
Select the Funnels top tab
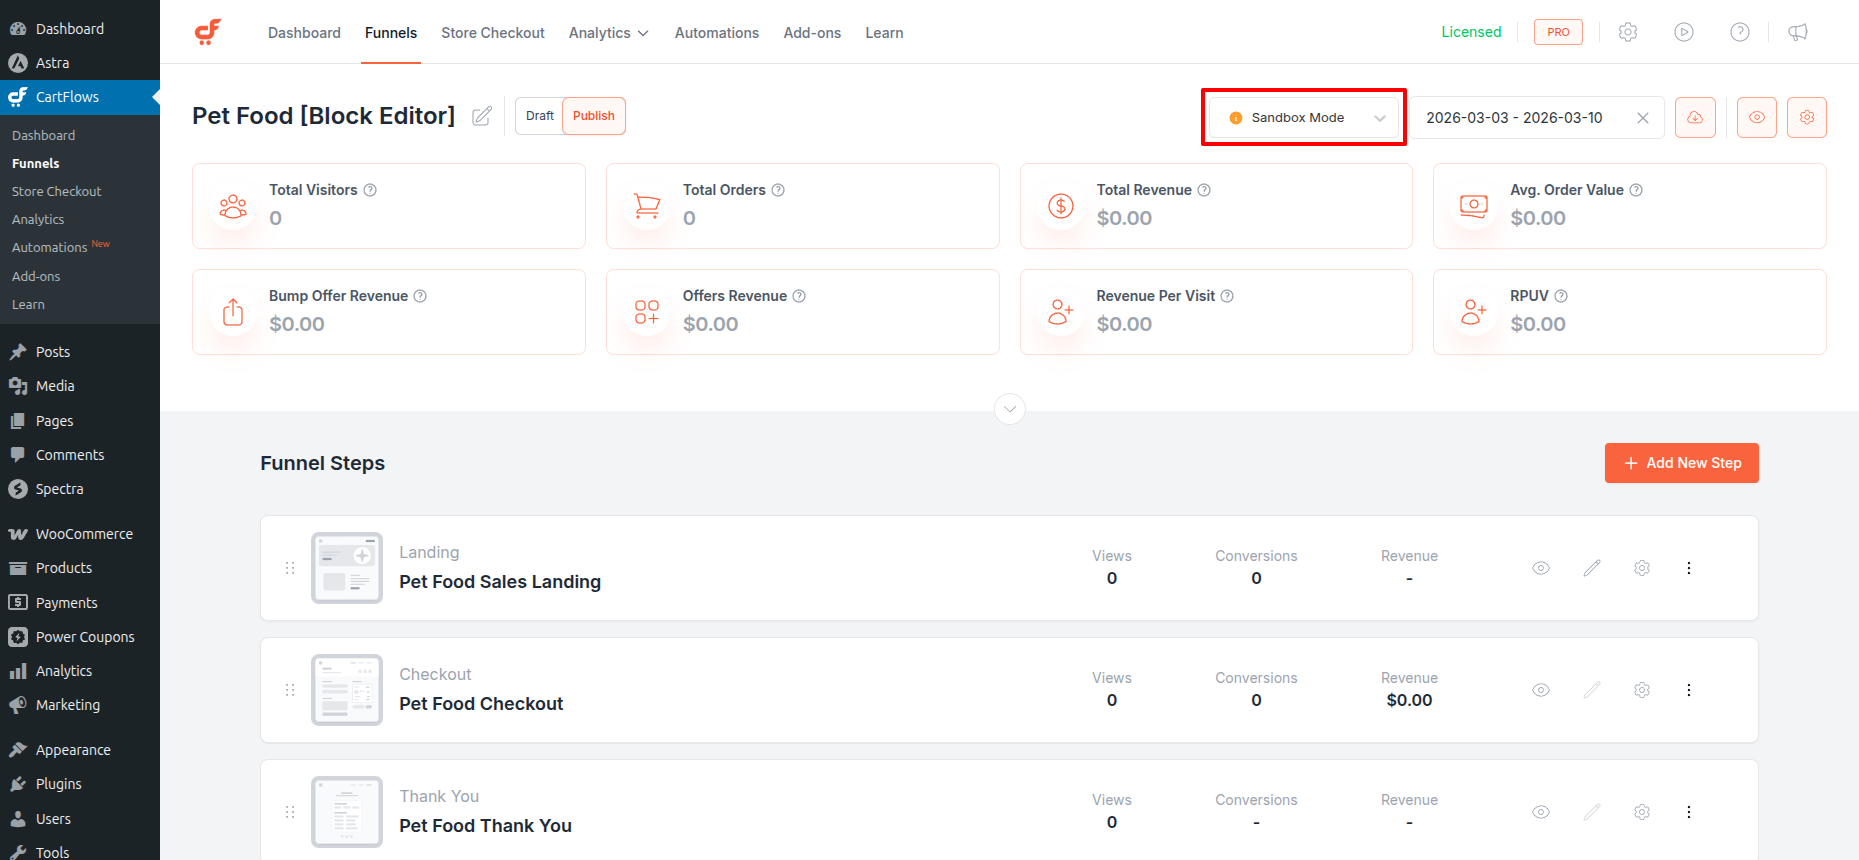click(x=391, y=33)
